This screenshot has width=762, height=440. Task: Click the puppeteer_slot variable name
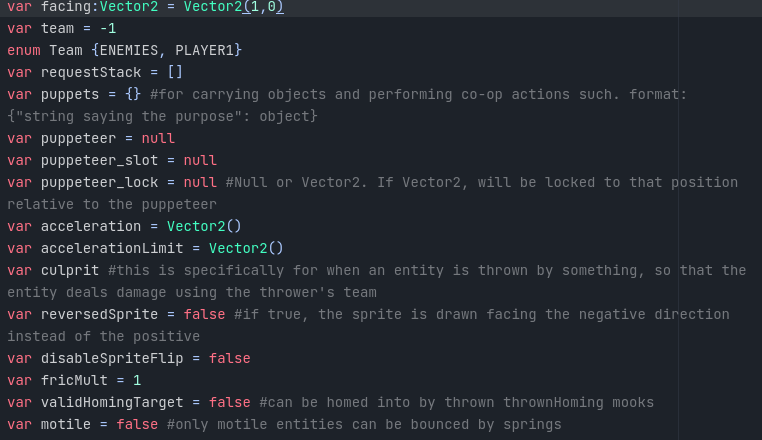pyautogui.click(x=100, y=160)
